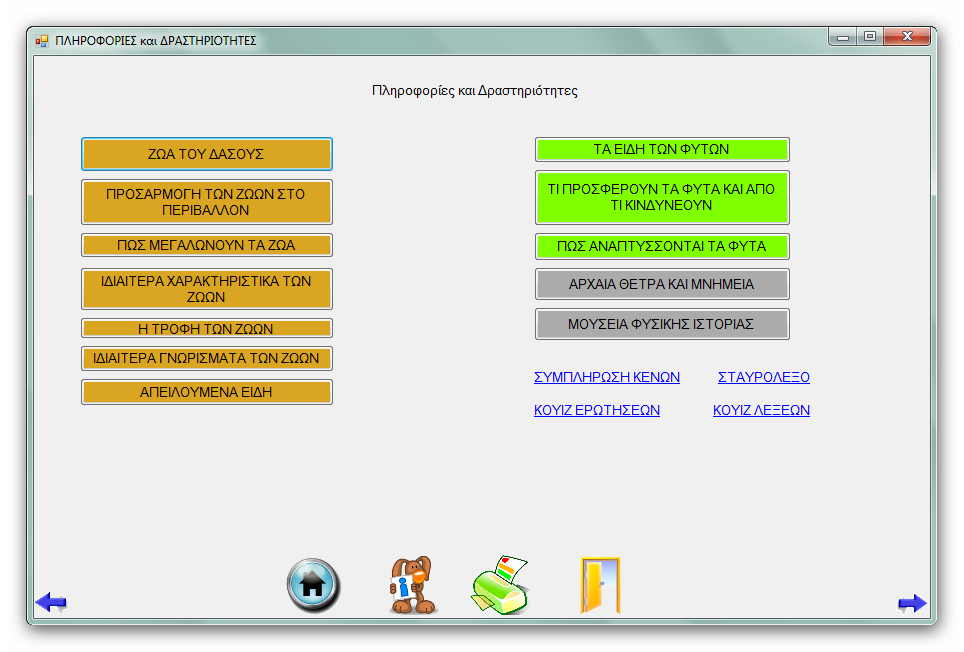This screenshot has height=652, width=964.
Task: Go forward with the blue right arrow
Action: click(x=912, y=603)
